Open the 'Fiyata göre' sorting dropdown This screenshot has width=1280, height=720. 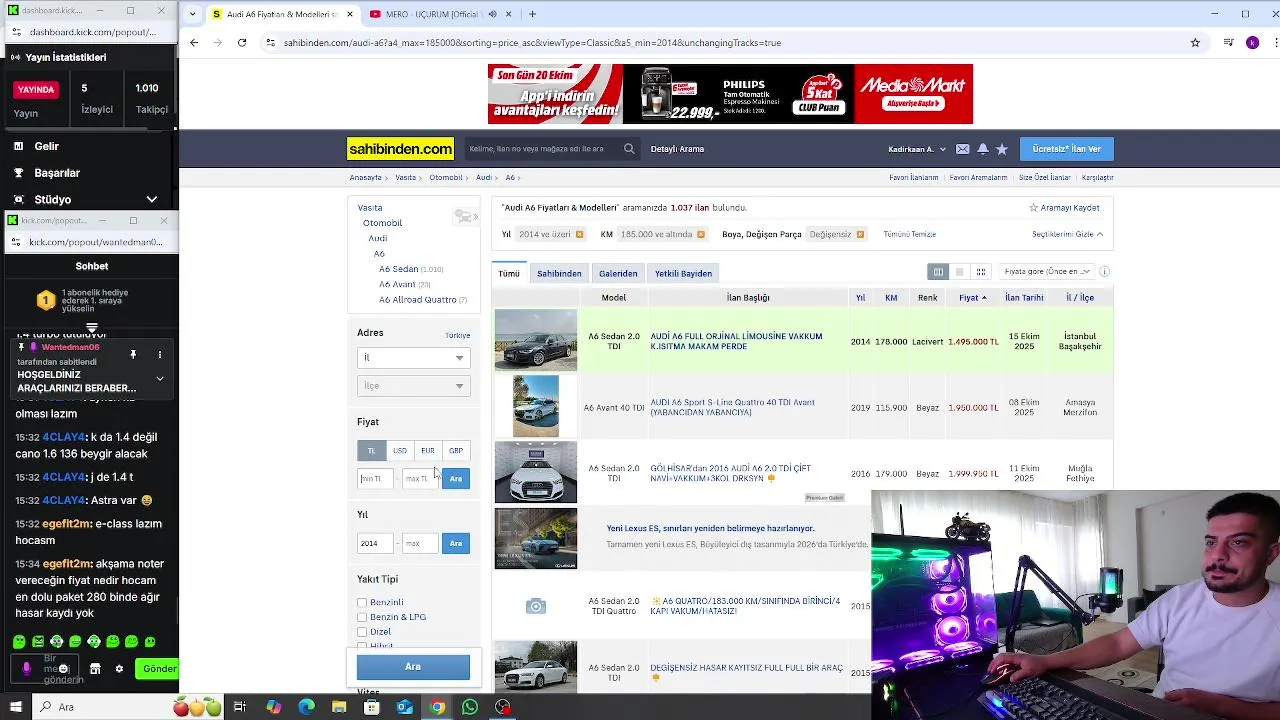(1046, 271)
